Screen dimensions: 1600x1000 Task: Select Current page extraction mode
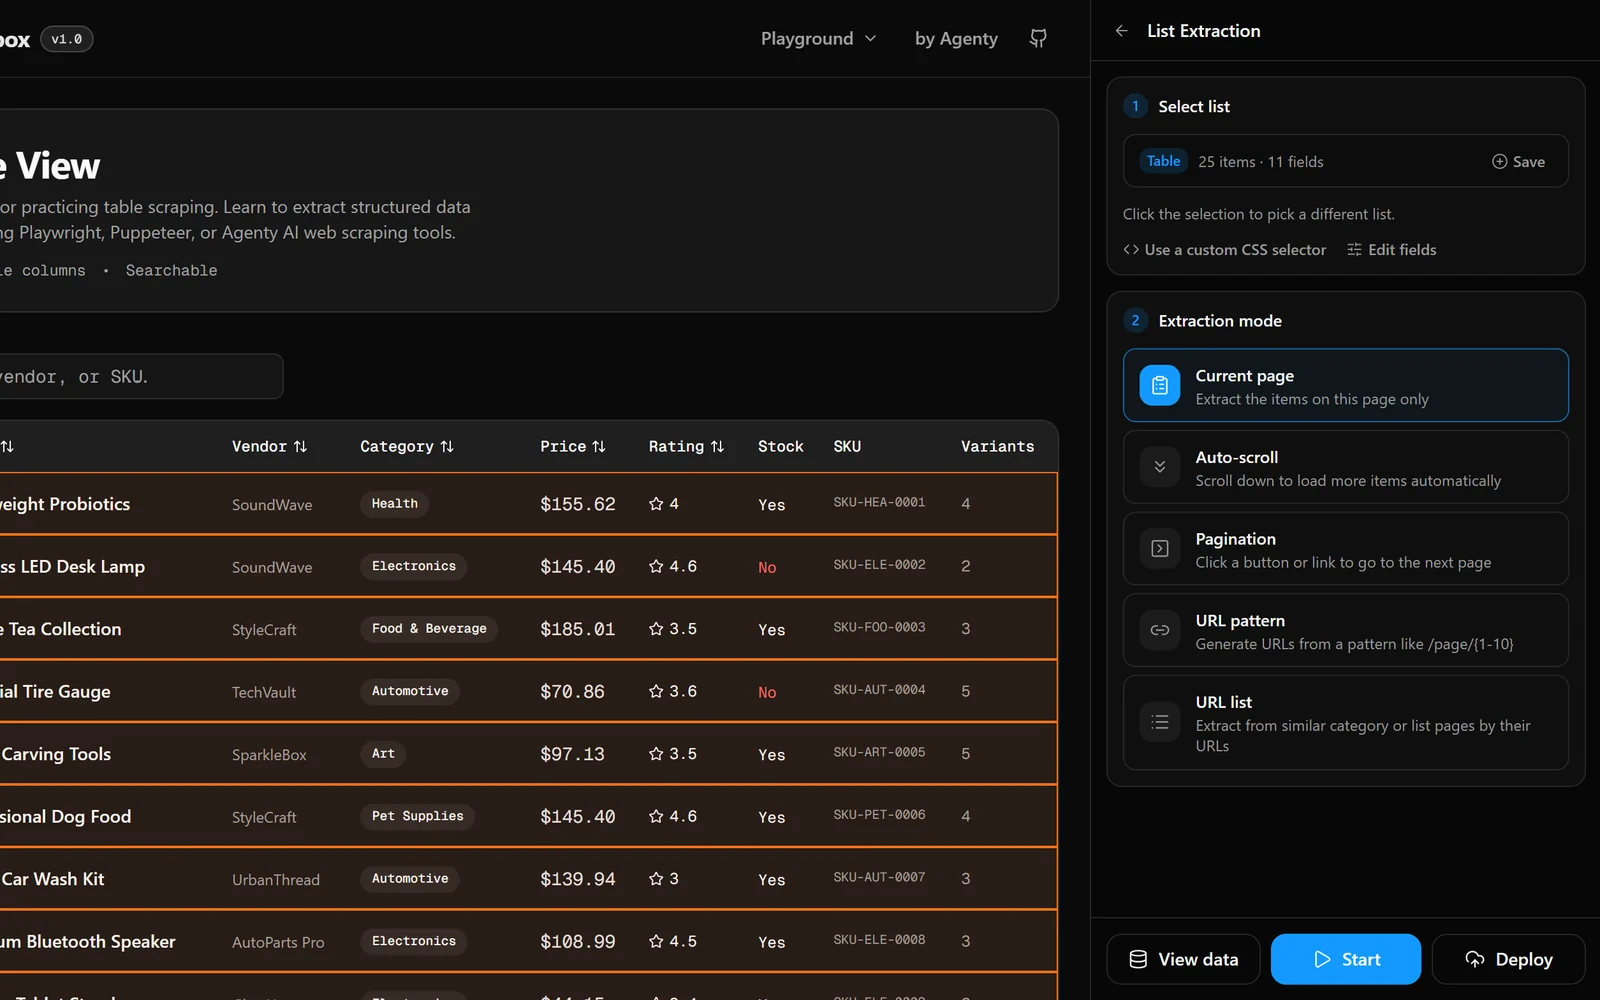(1345, 385)
